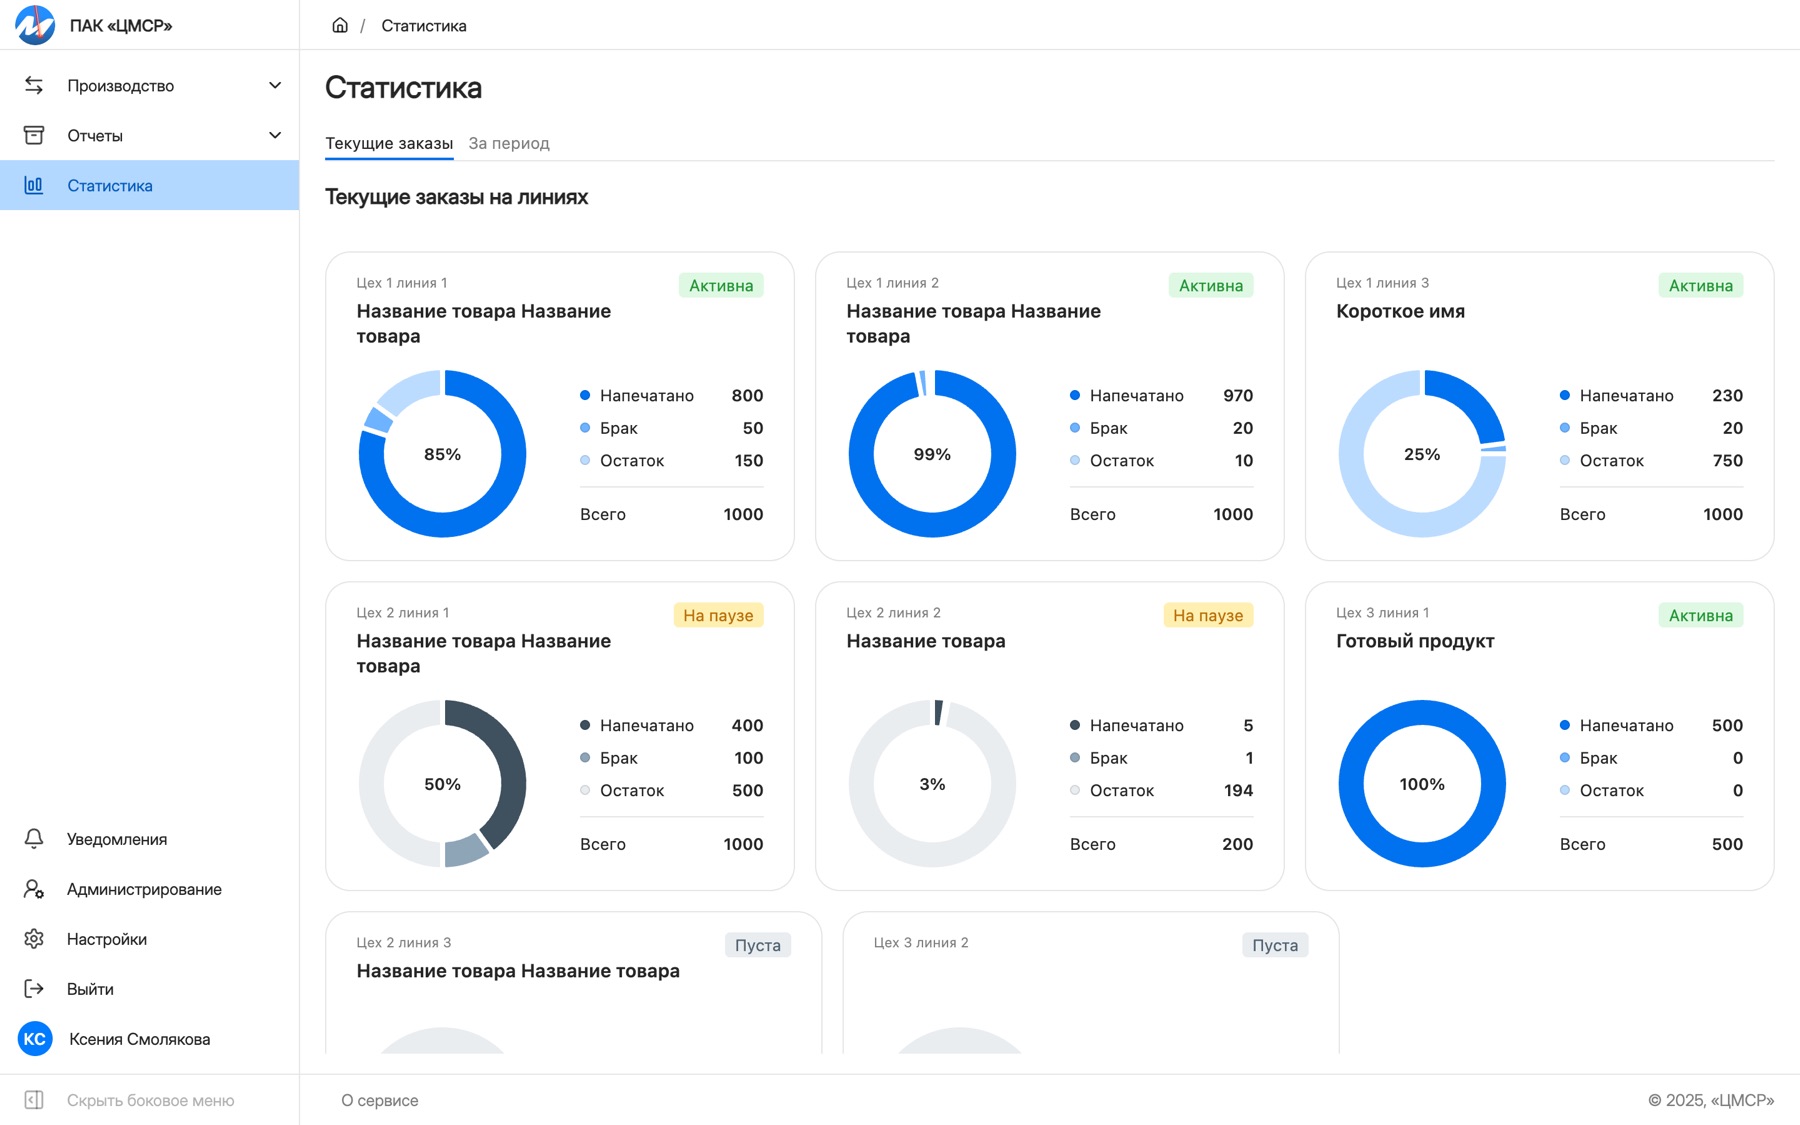Open Уведомления via bell icon

(x=34, y=839)
